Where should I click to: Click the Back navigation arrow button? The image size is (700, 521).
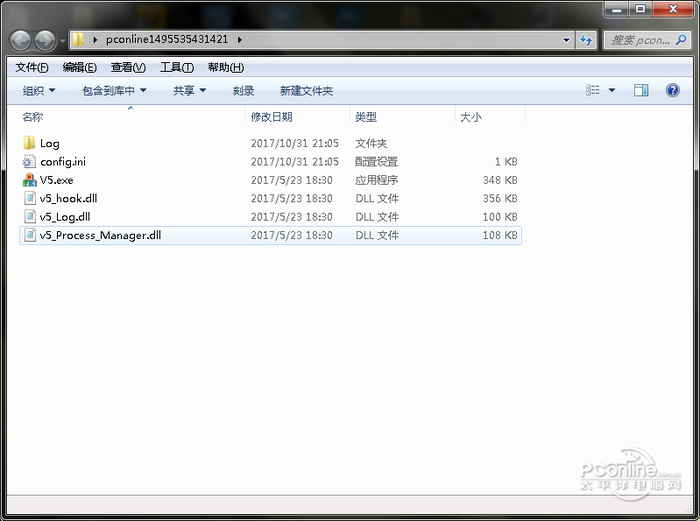21,41
